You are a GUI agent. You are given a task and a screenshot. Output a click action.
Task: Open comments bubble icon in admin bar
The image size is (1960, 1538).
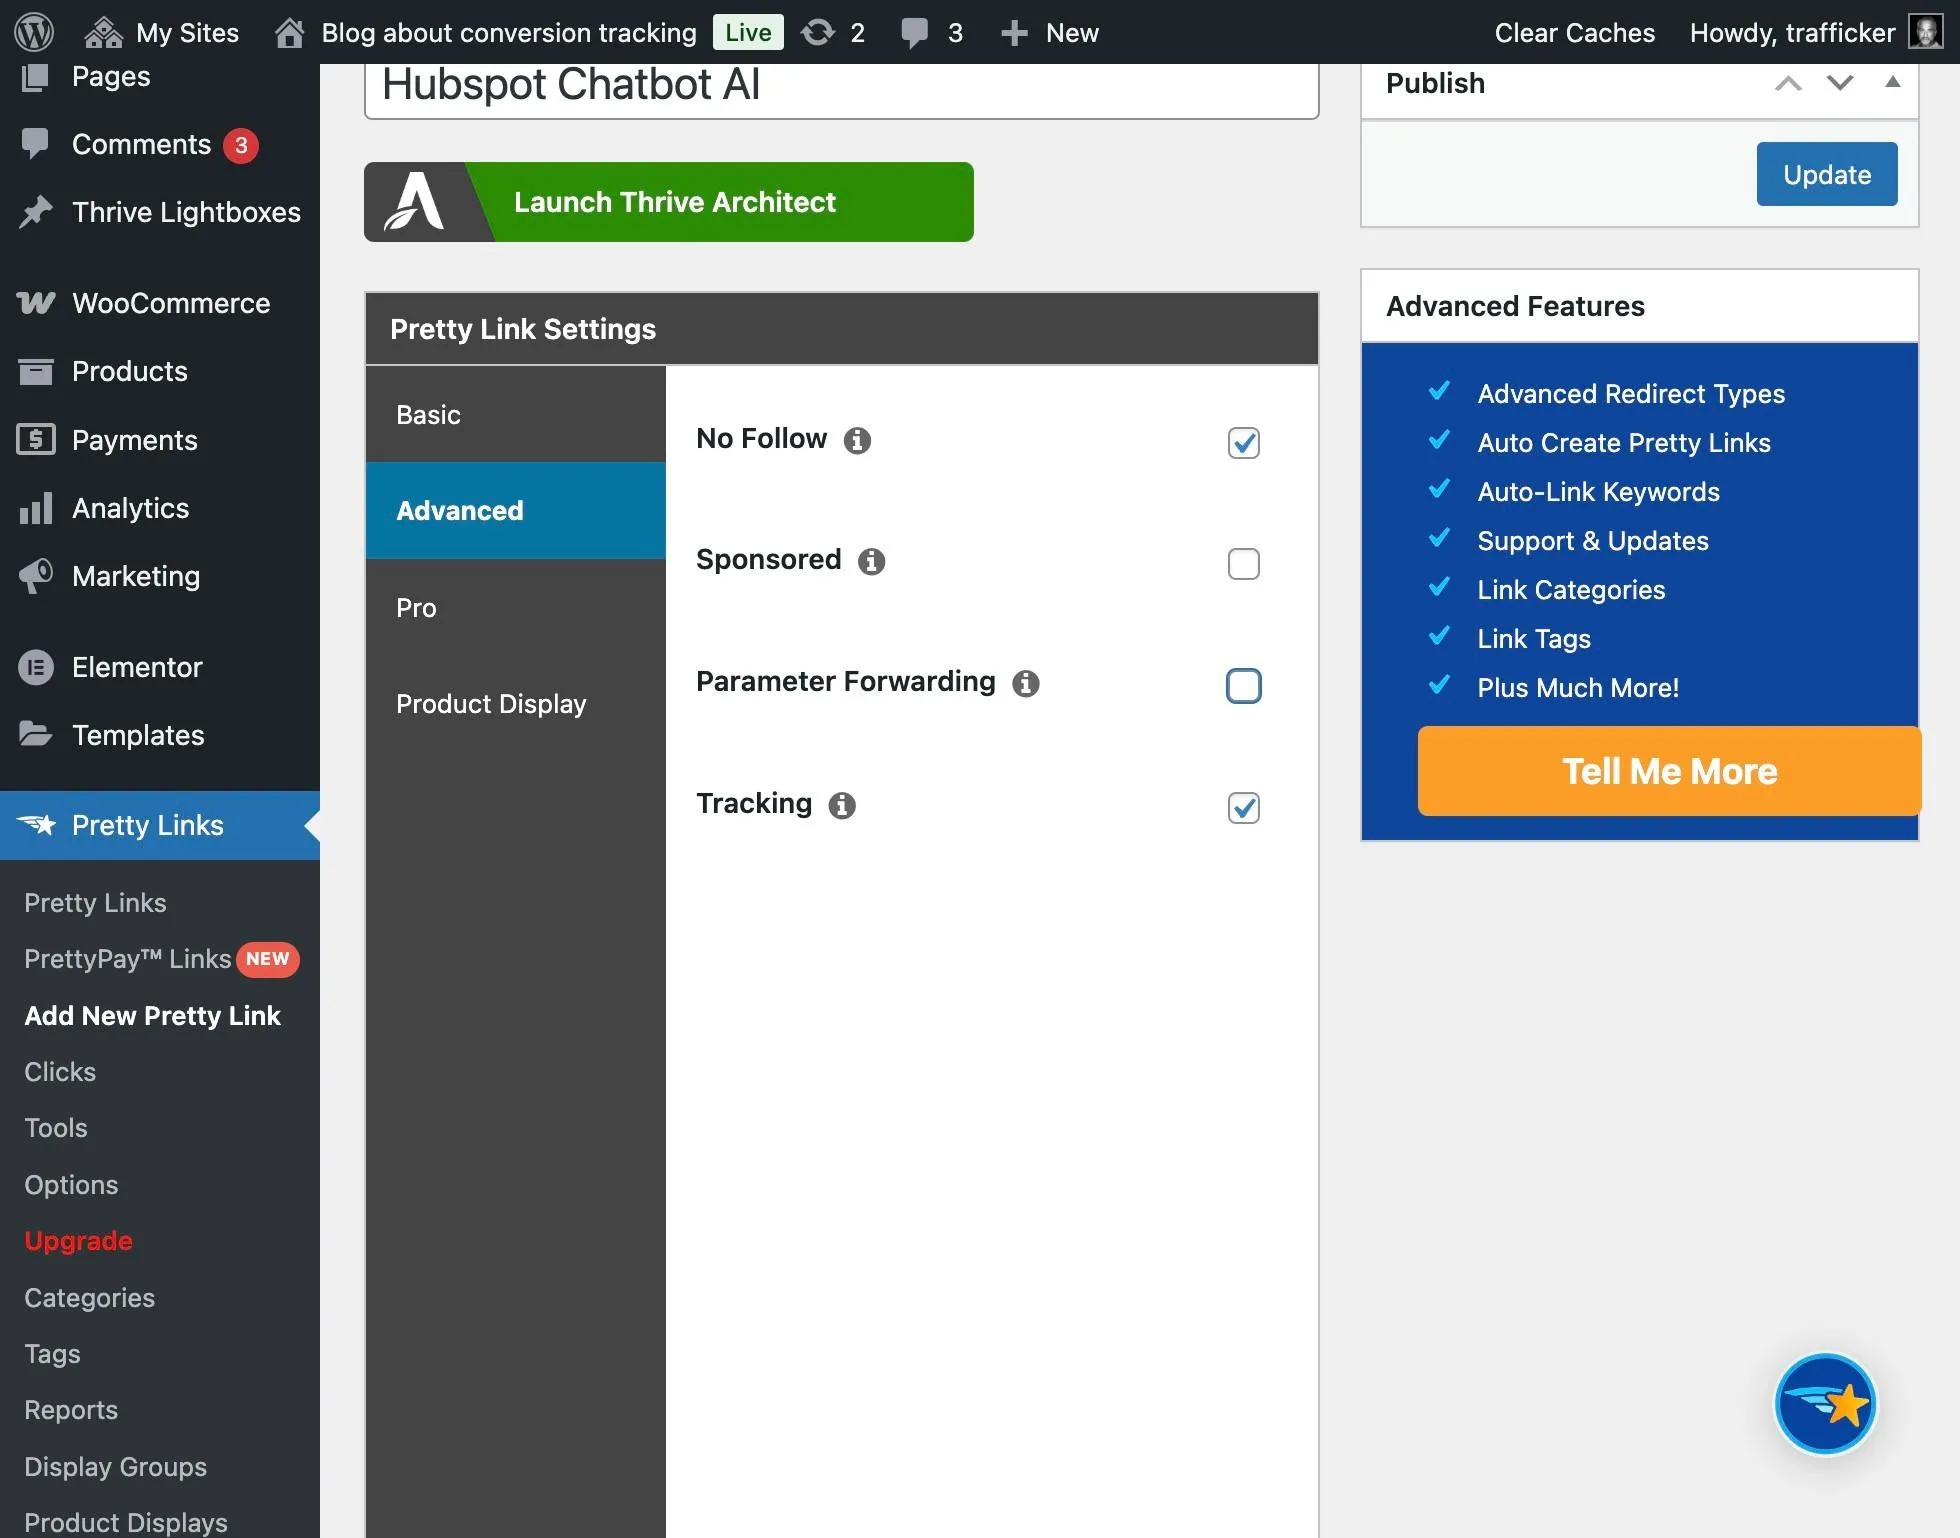(914, 32)
